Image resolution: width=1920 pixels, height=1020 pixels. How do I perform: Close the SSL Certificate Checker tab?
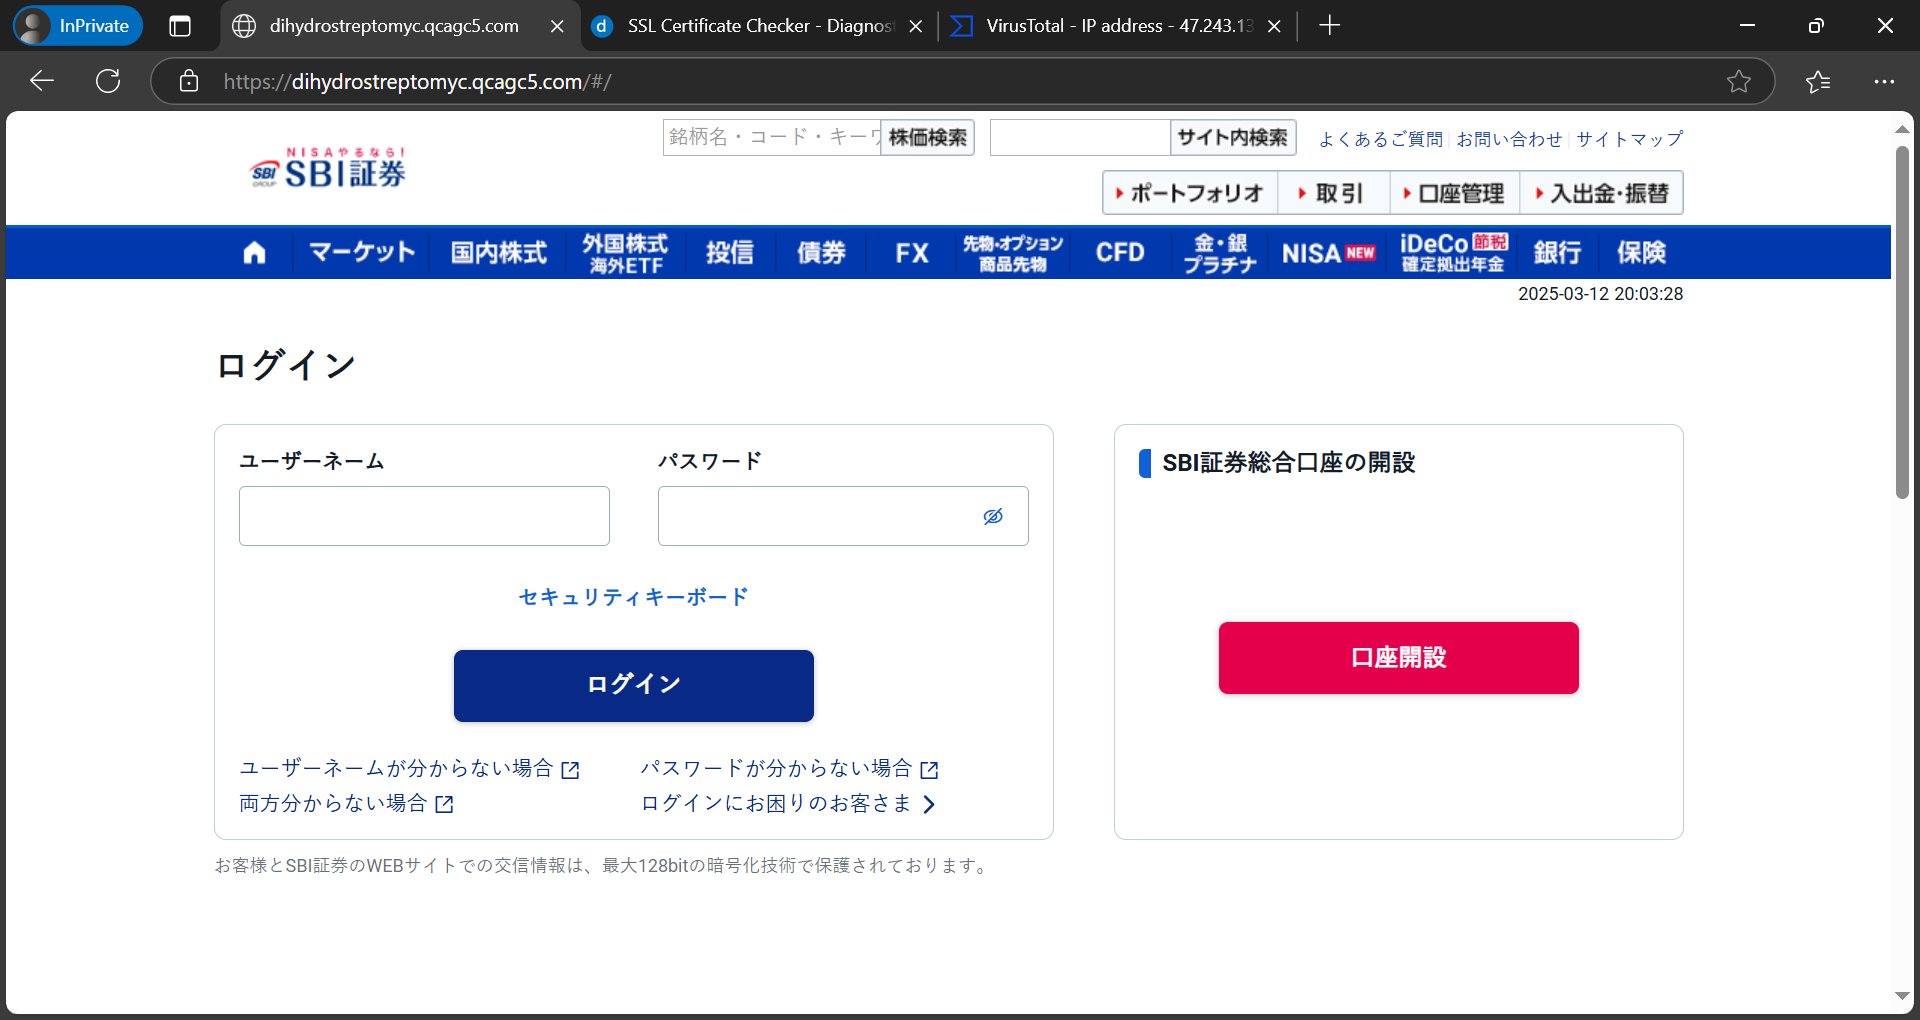915,27
